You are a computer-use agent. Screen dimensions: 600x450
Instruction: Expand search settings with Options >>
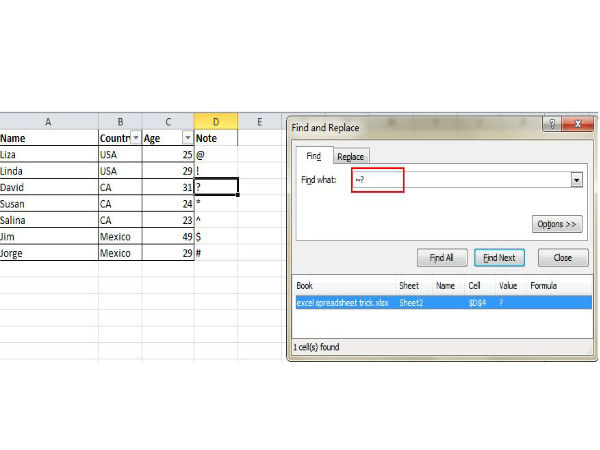click(557, 224)
